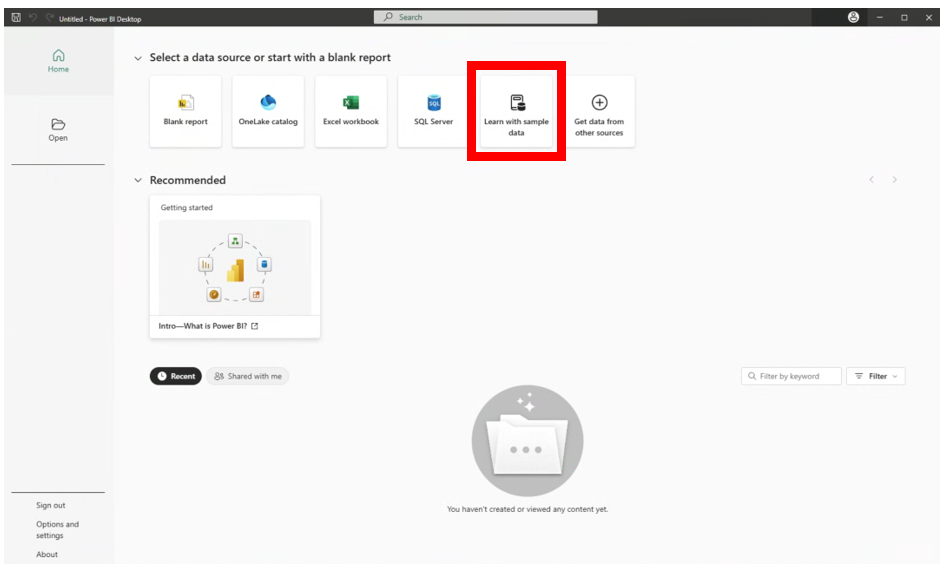Switch to Shared with me tab
Viewport: 945px width, 572px height.
248,376
